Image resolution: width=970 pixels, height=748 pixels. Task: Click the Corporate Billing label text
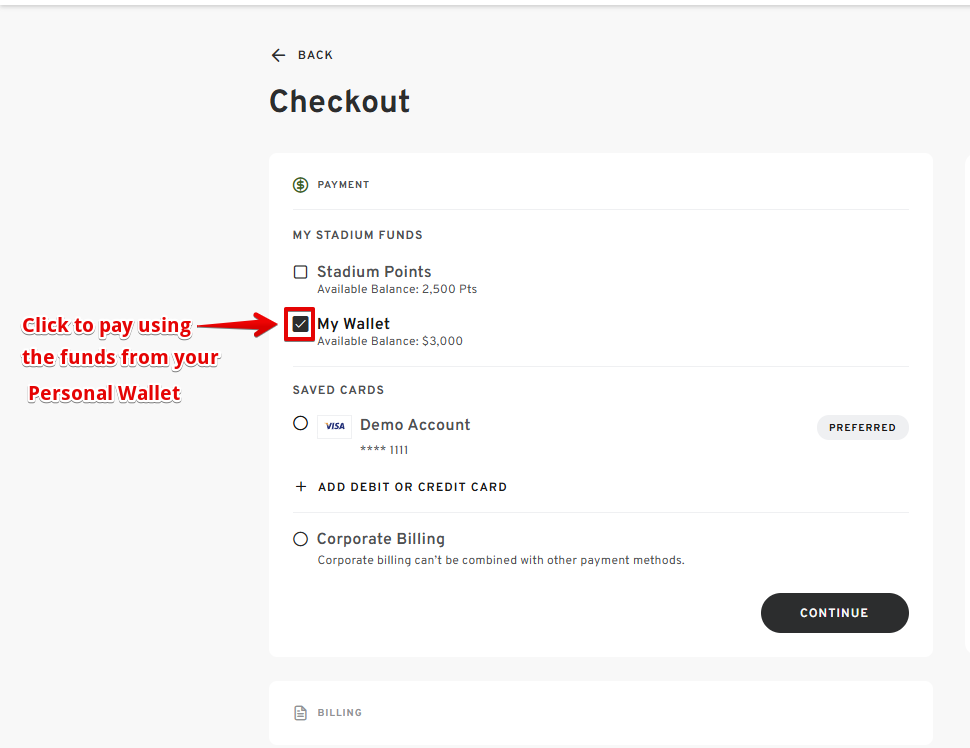(380, 539)
